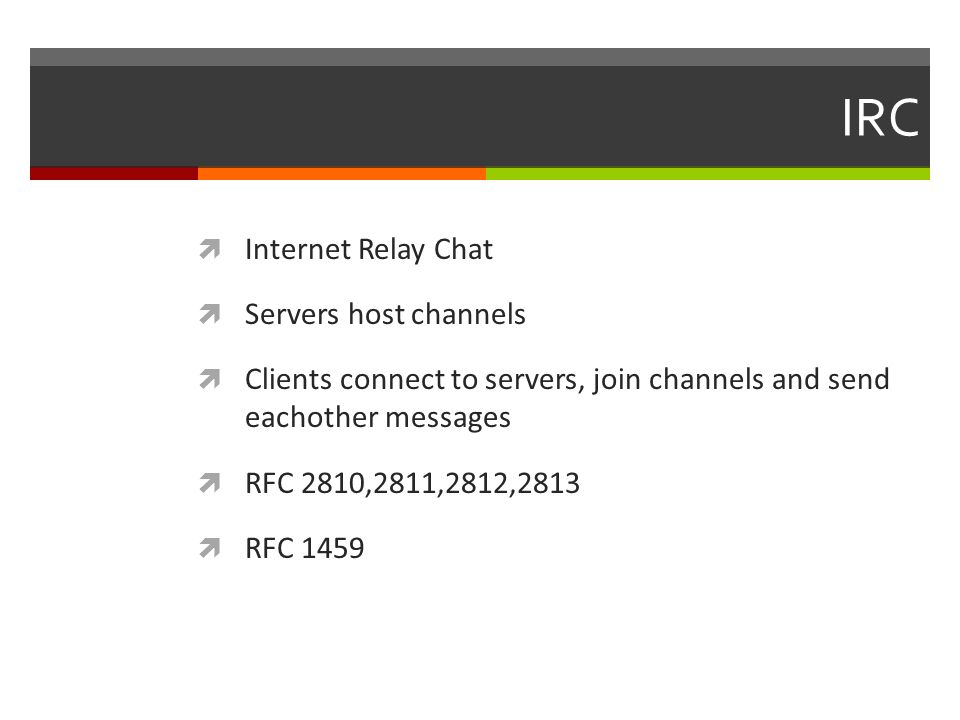Click the arrow bullet beside Servers host channels
Image resolution: width=960 pixels, height=720 pixels.
pos(209,314)
